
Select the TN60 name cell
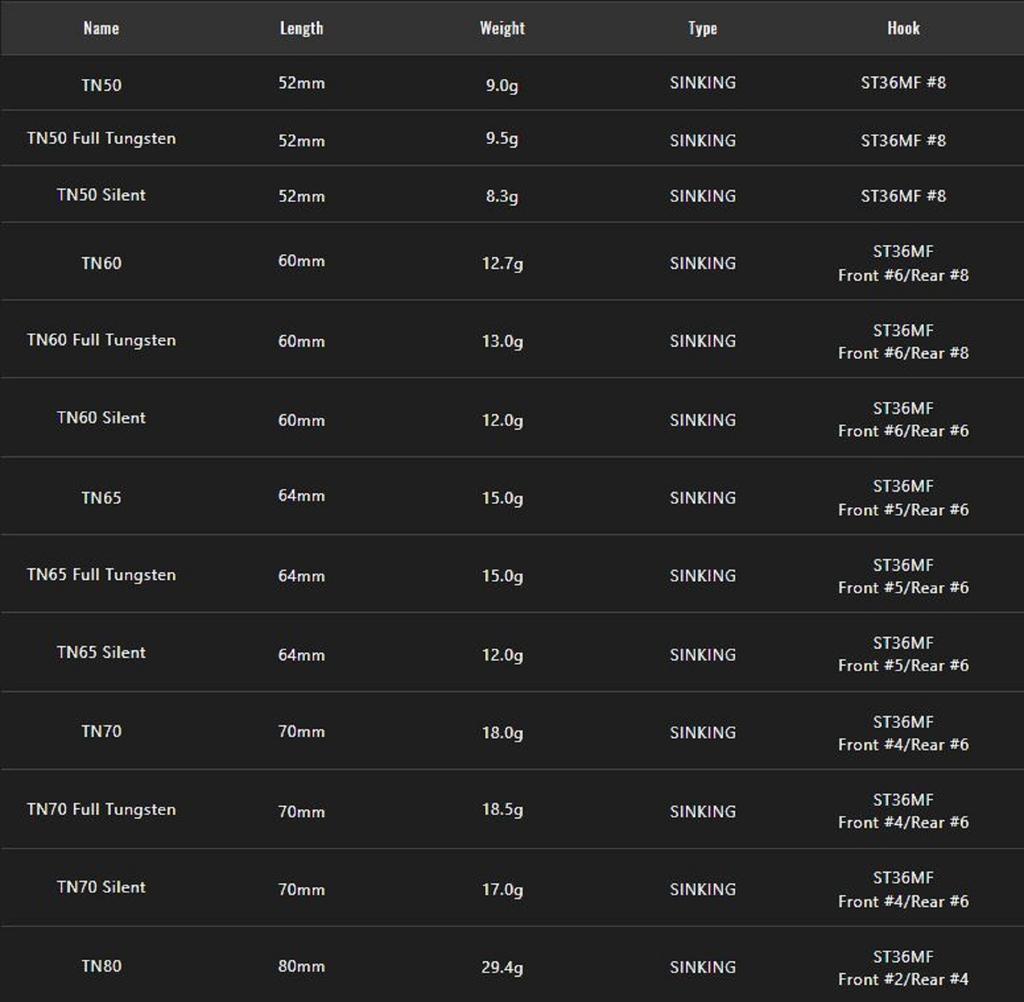pyautogui.click(x=101, y=263)
